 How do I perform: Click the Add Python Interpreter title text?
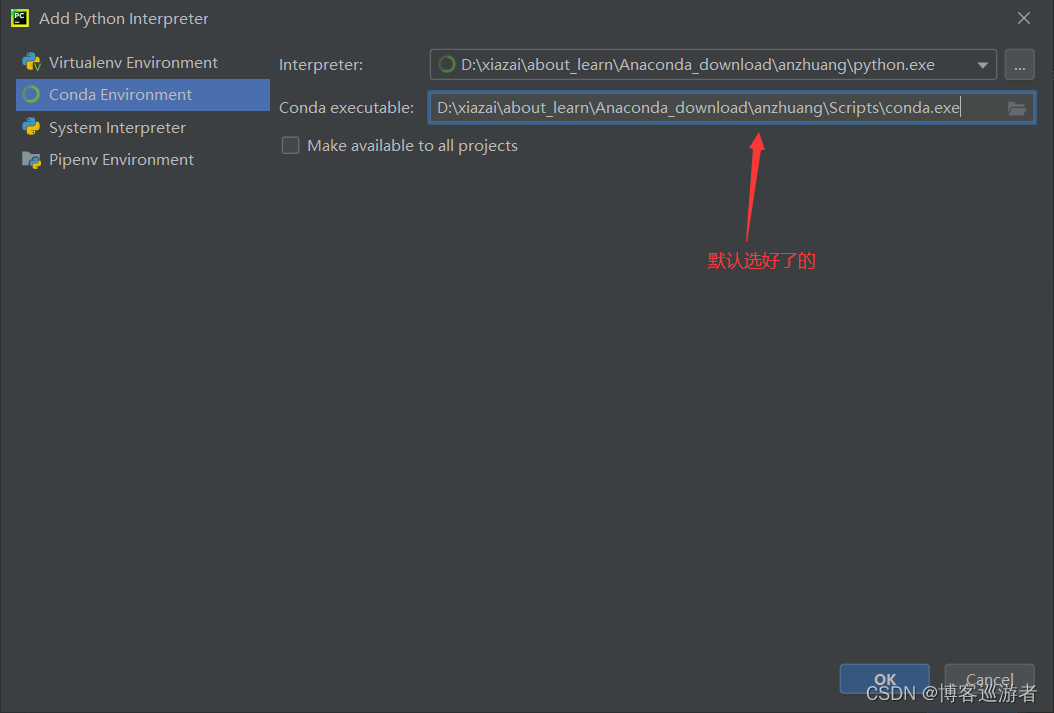(124, 18)
